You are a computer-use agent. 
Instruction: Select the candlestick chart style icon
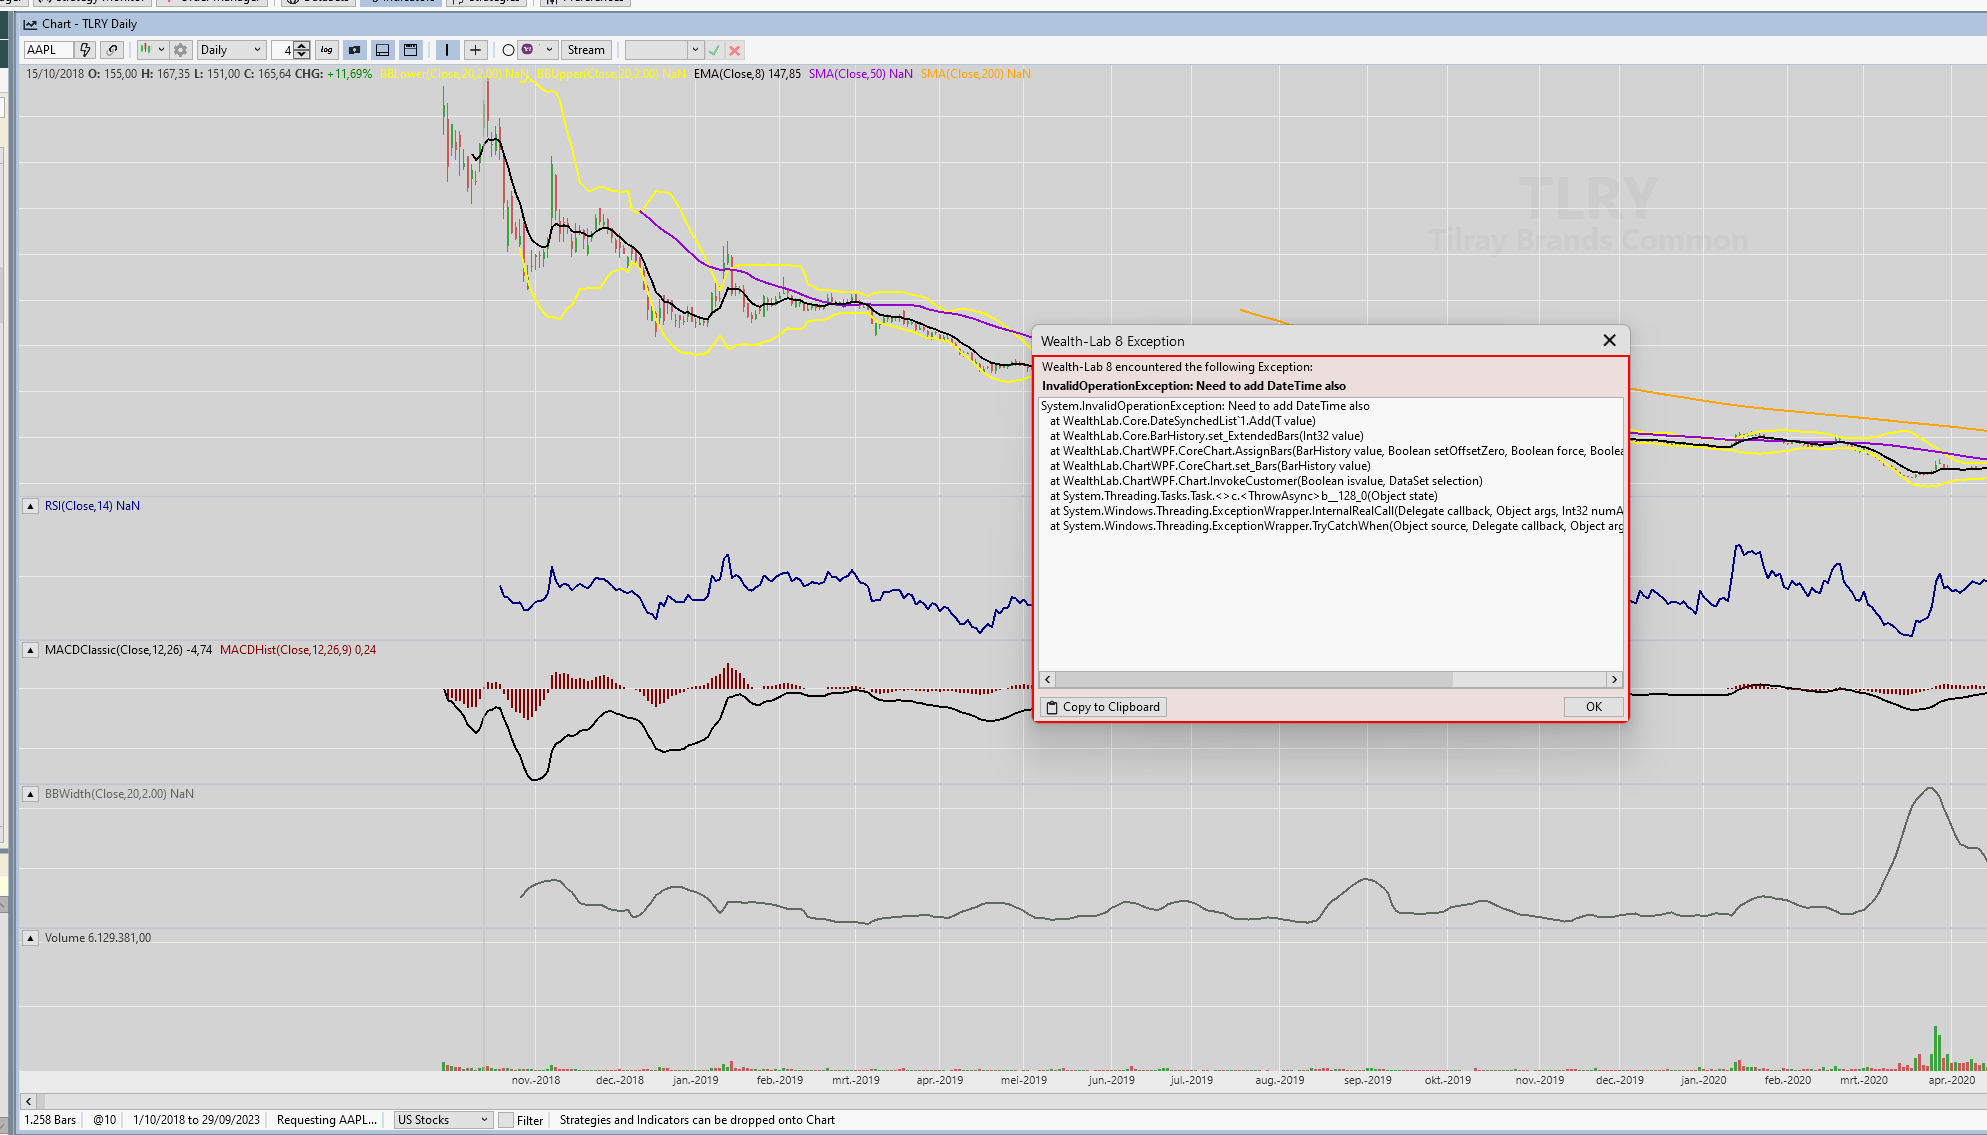[x=146, y=49]
